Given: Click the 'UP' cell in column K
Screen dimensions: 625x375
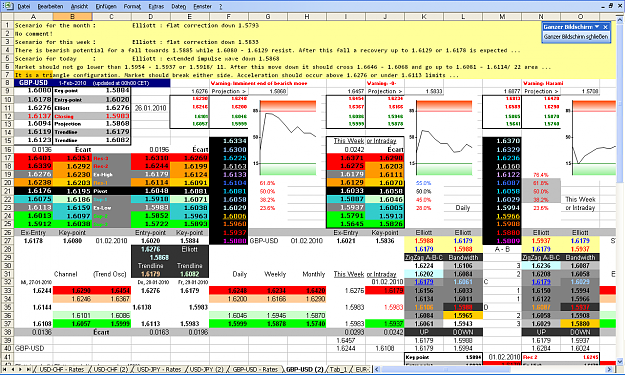Looking at the screenshot, I should pos(424,332).
